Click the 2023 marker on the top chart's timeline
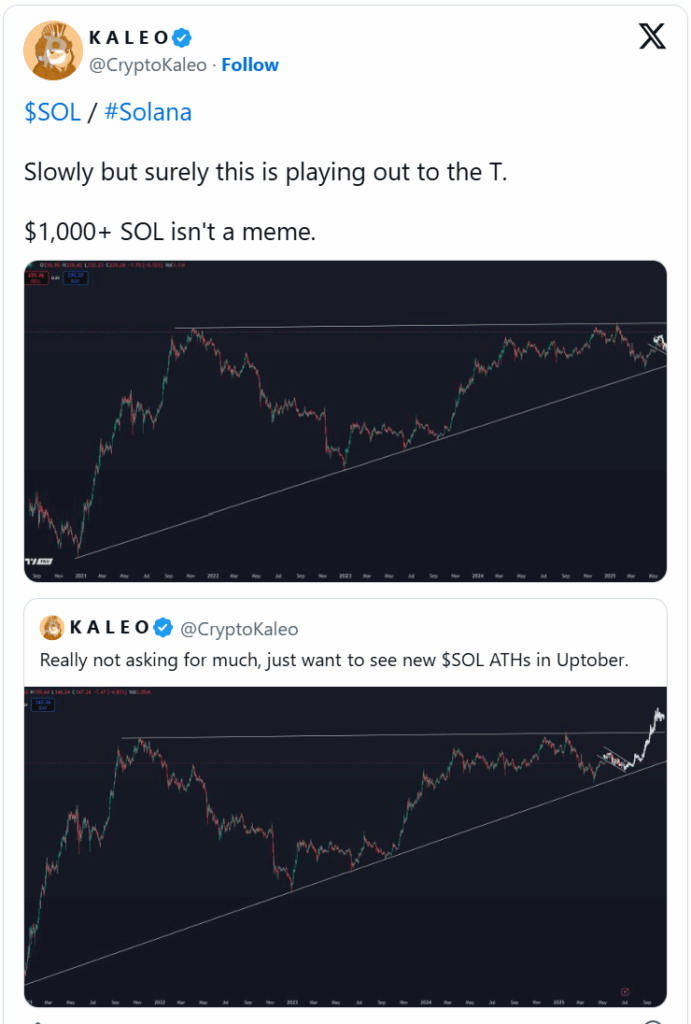The image size is (691, 1024). point(345,576)
